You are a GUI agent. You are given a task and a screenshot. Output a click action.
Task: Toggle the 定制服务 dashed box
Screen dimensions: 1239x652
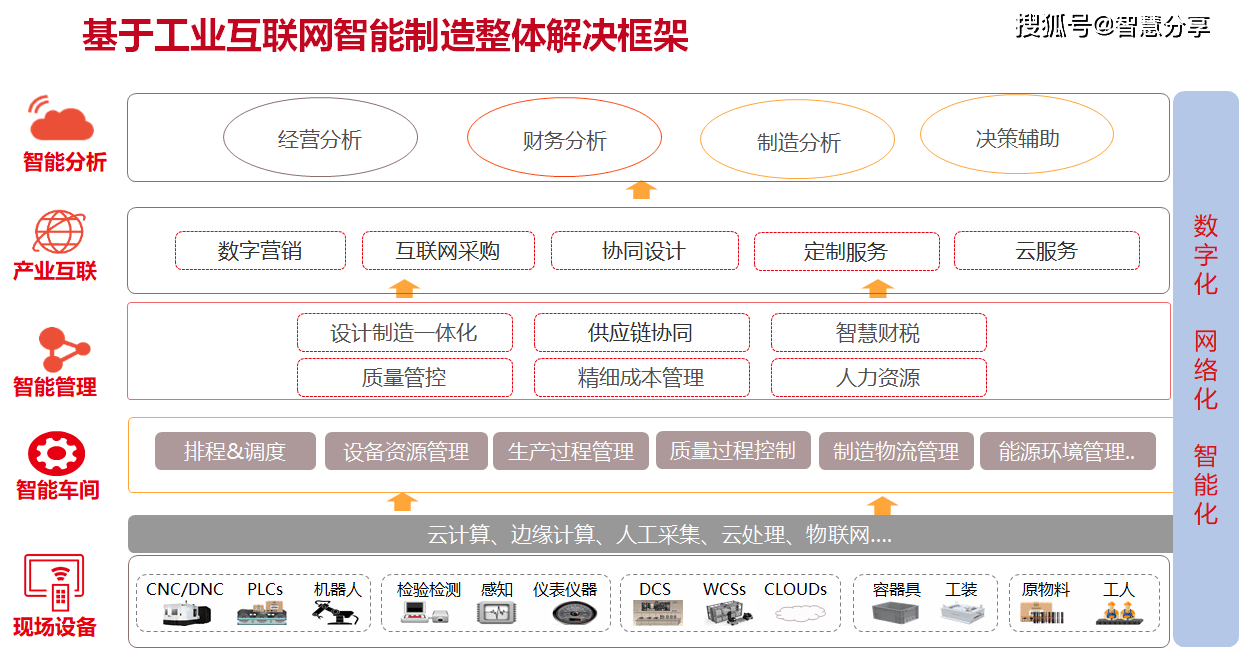(x=846, y=251)
